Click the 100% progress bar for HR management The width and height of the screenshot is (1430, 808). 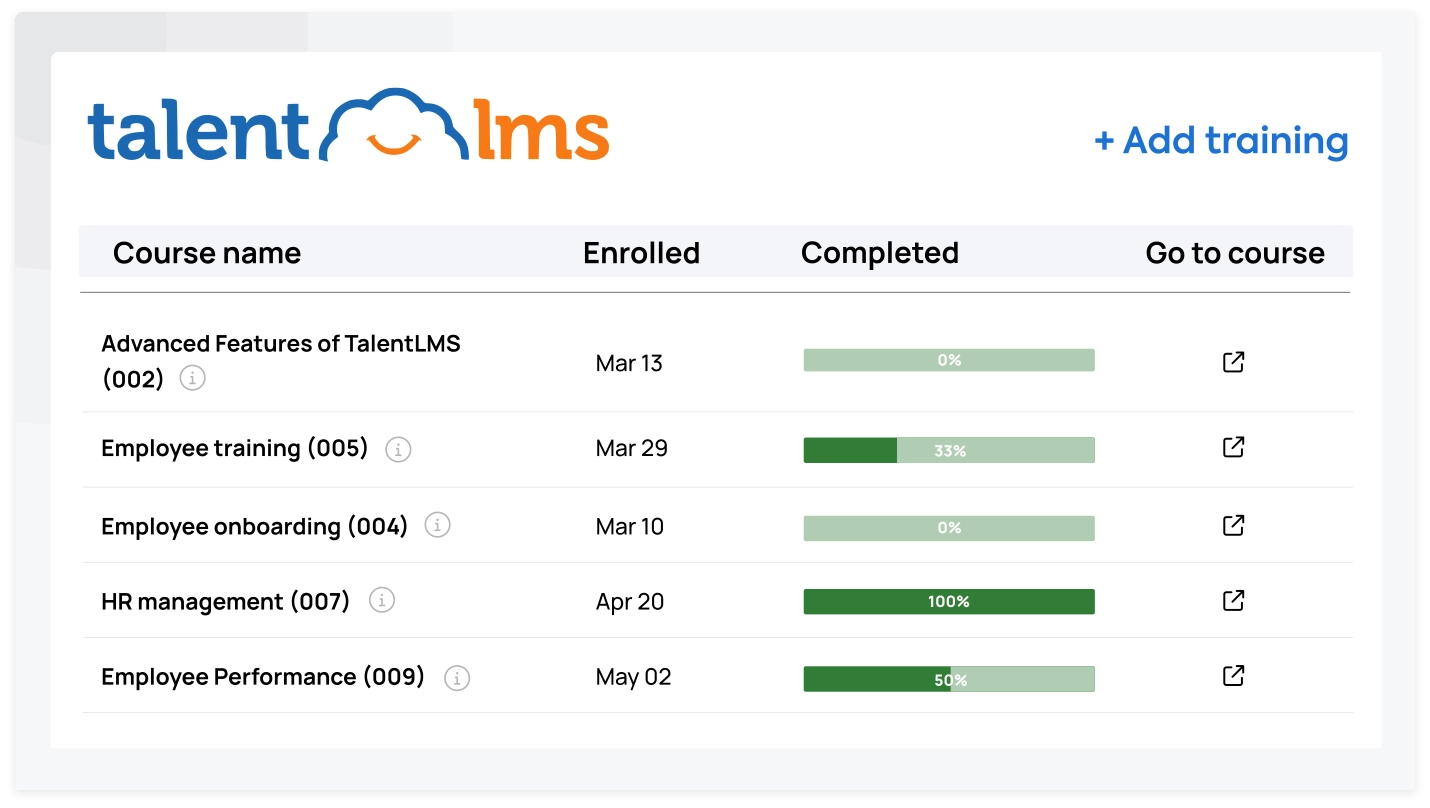[x=949, y=601]
